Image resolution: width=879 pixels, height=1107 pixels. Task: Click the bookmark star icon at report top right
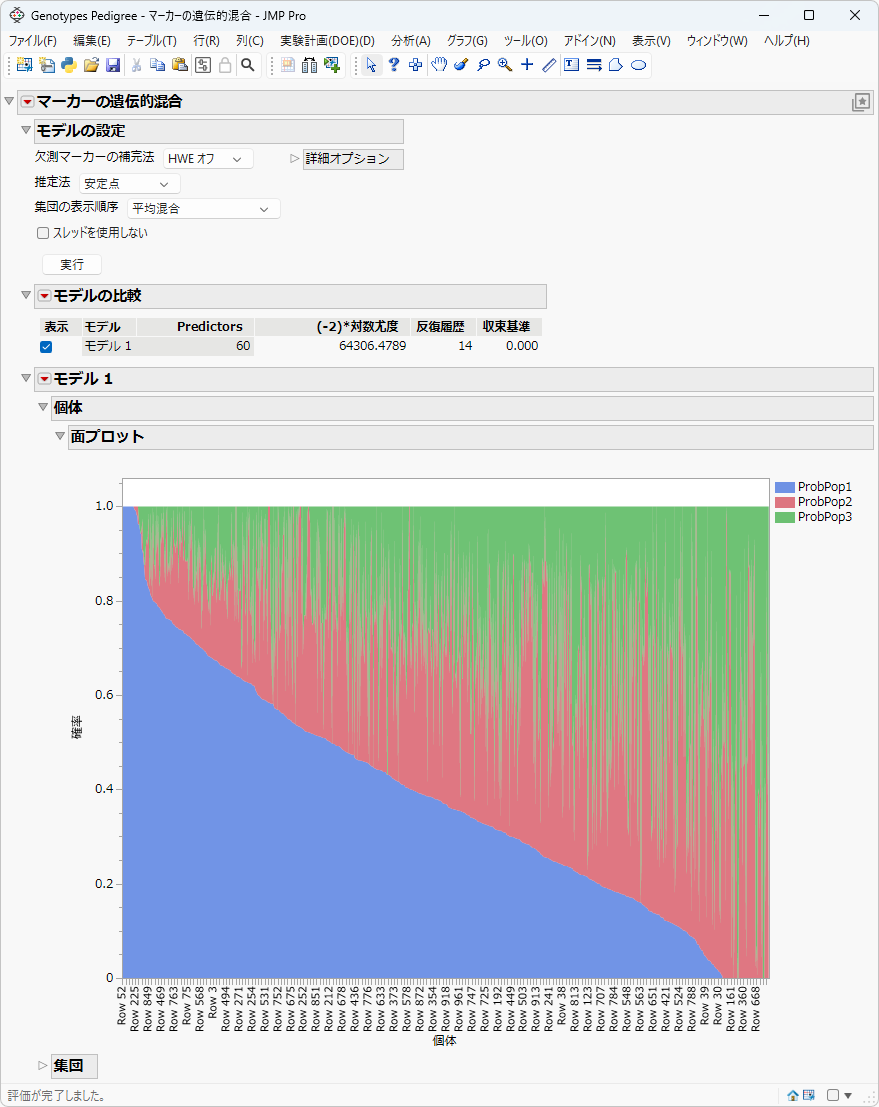click(861, 102)
